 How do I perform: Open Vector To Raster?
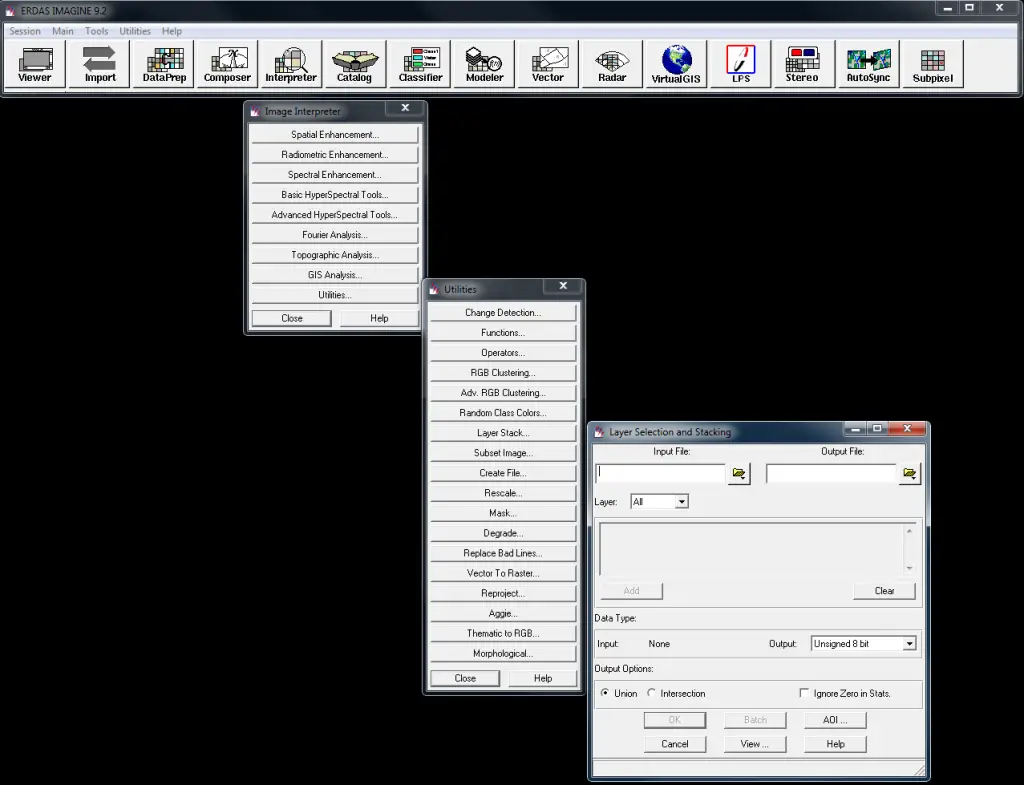pyautogui.click(x=503, y=573)
